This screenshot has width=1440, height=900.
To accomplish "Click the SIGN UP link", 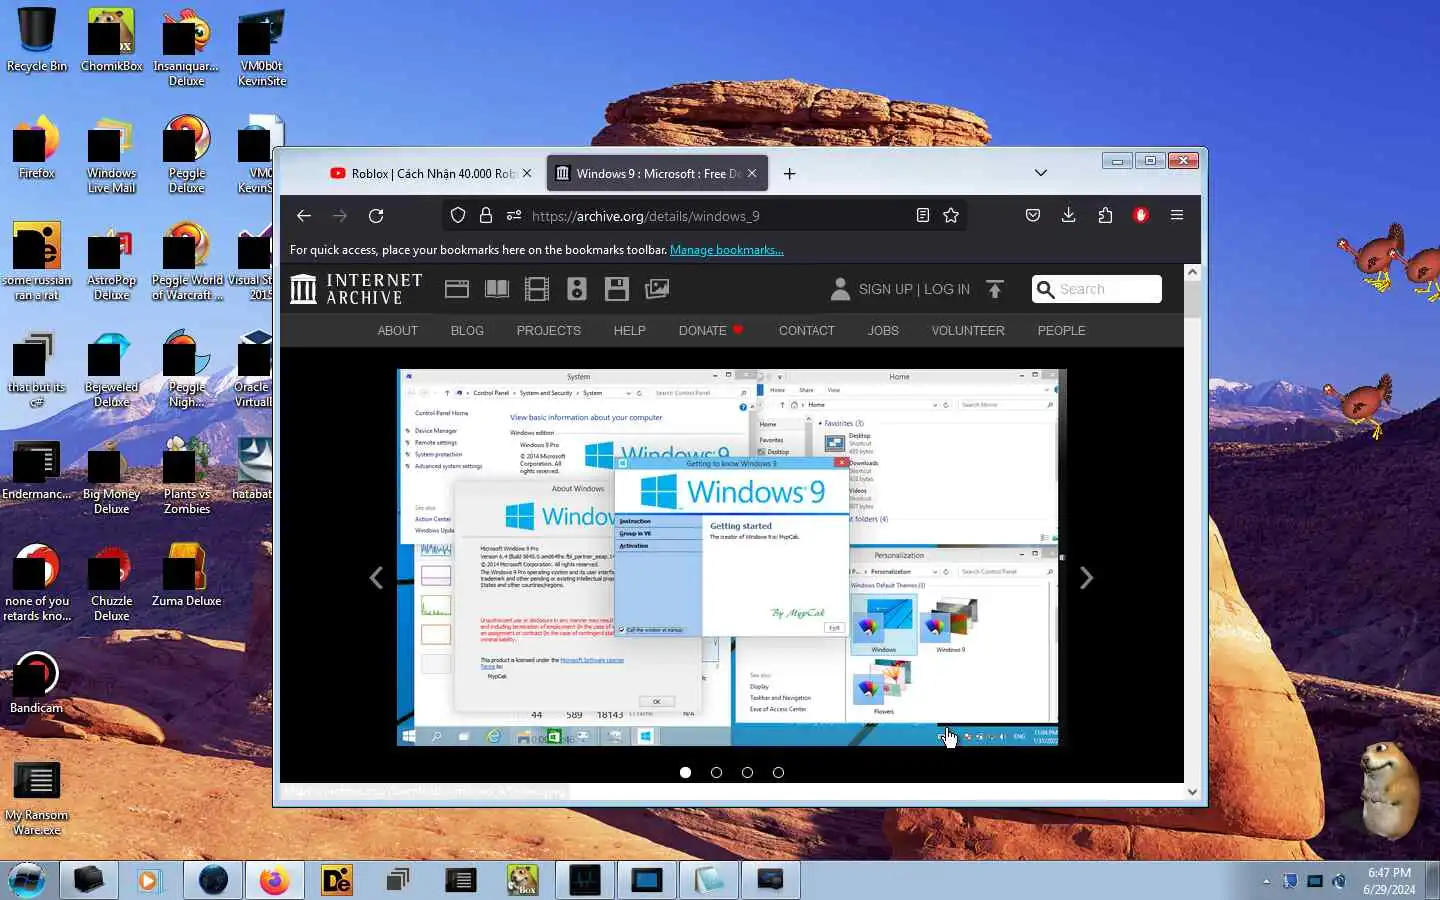I will [x=886, y=289].
